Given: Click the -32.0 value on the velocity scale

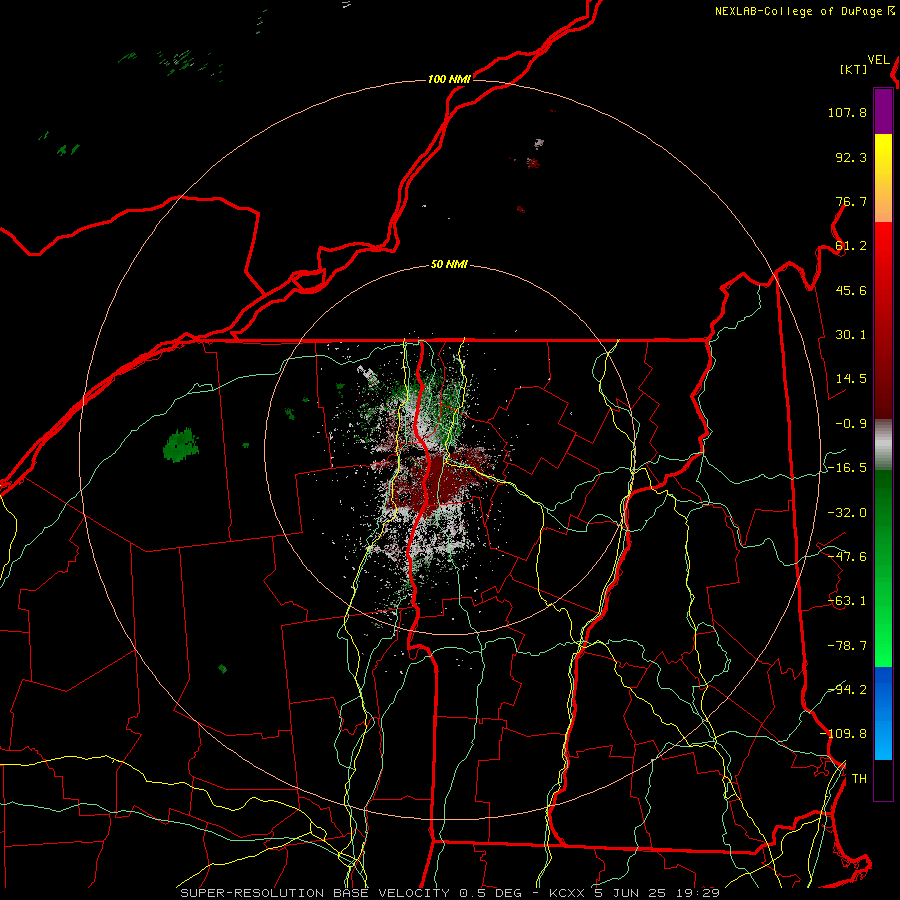Looking at the screenshot, I should 847,513.
